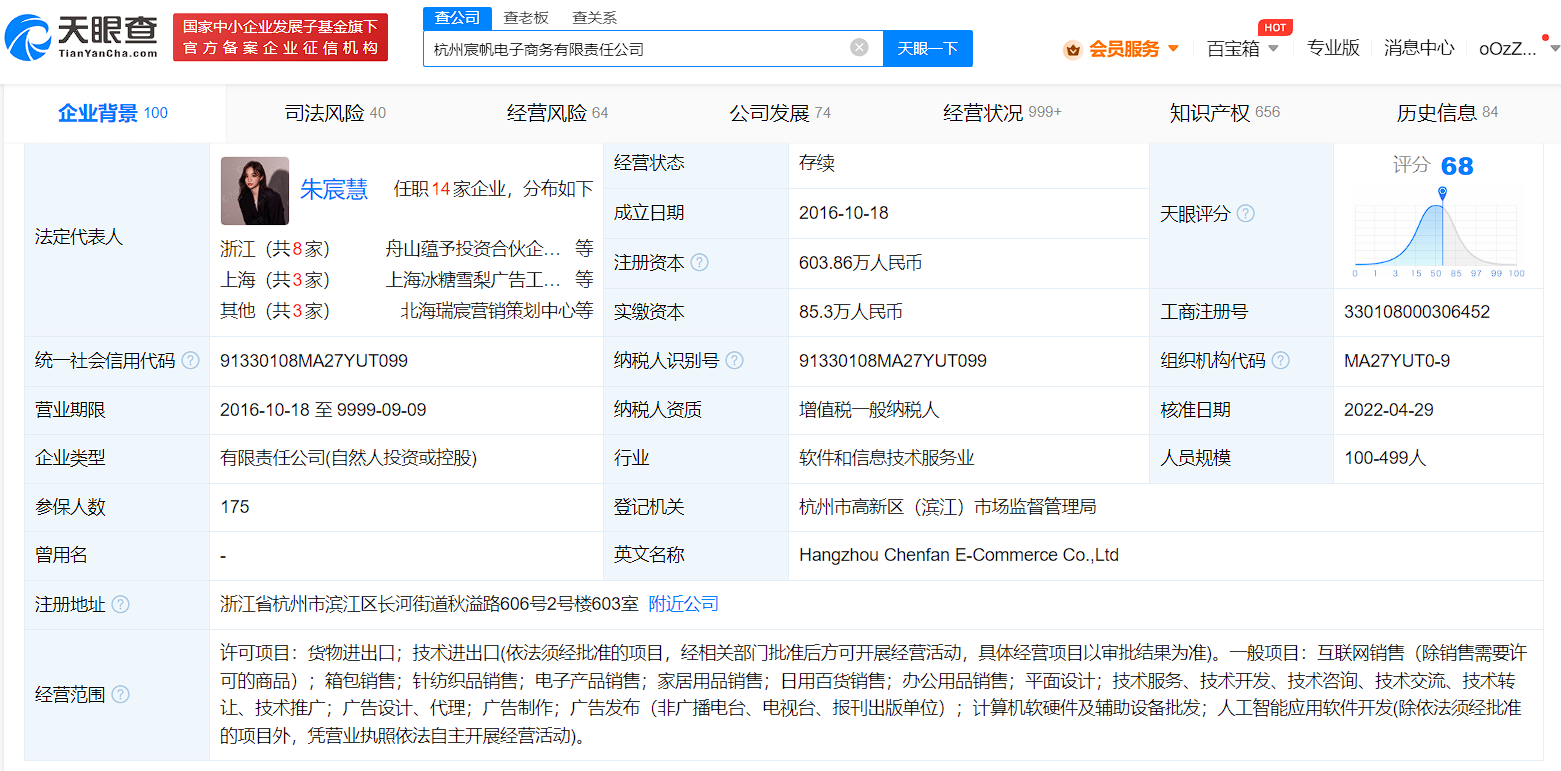Select the 查老板 search mode

(x=526, y=18)
